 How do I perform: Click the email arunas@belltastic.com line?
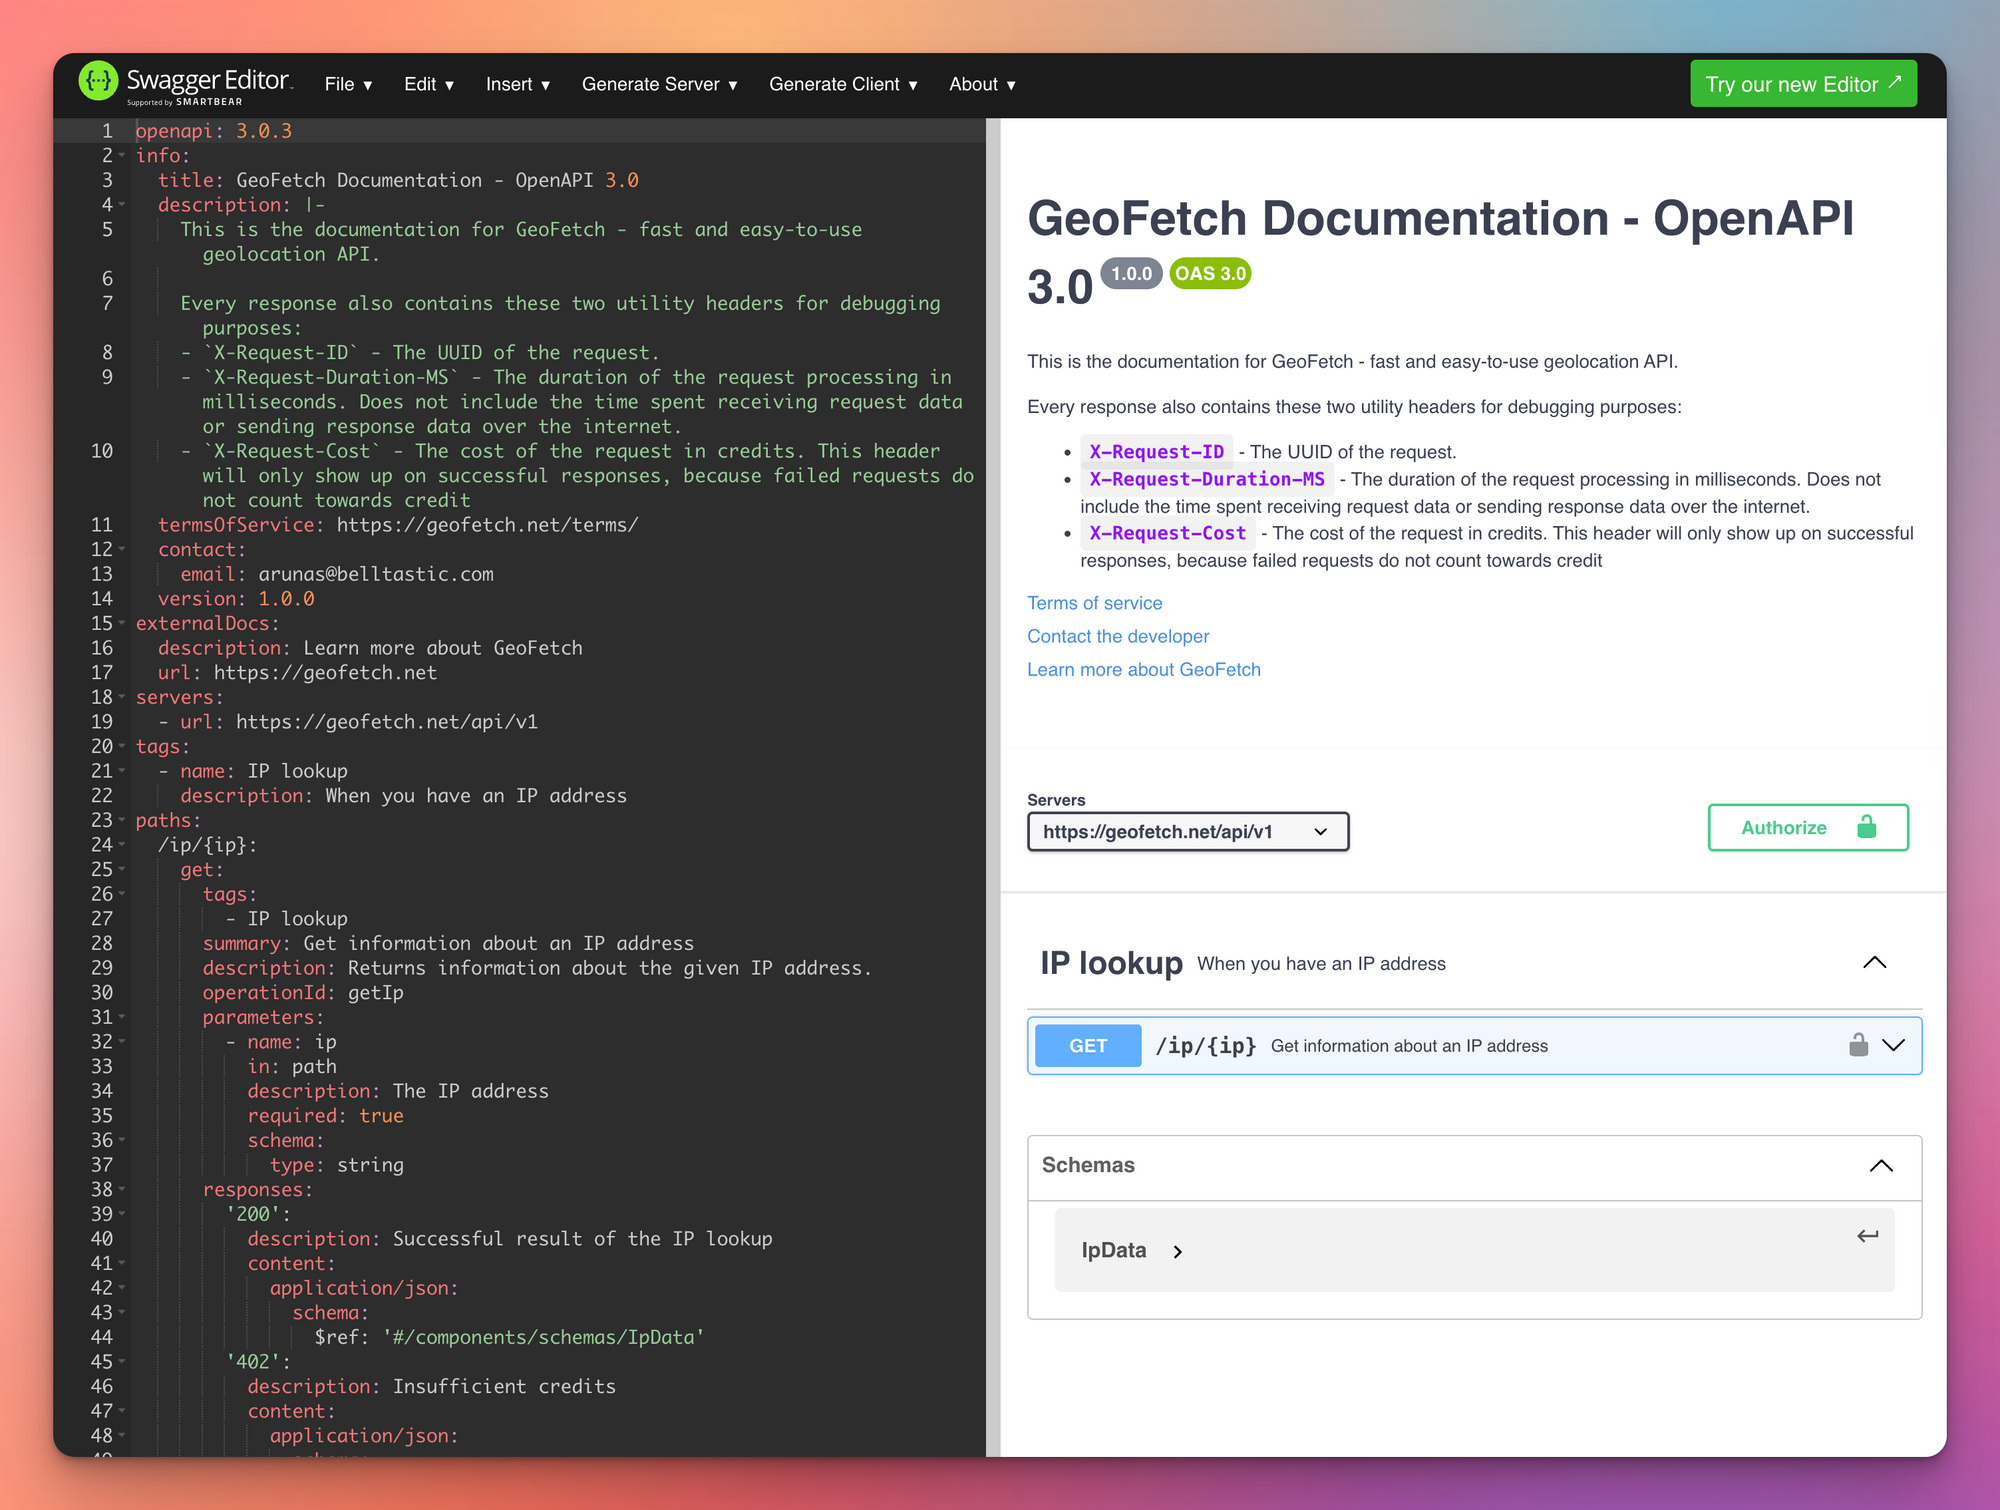337,574
